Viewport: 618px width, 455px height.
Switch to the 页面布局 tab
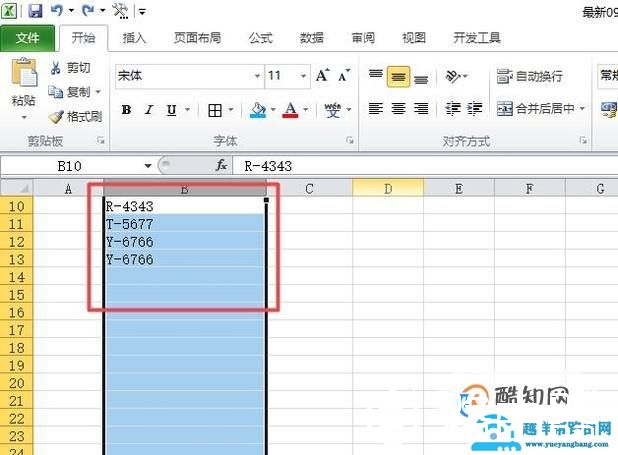197,38
